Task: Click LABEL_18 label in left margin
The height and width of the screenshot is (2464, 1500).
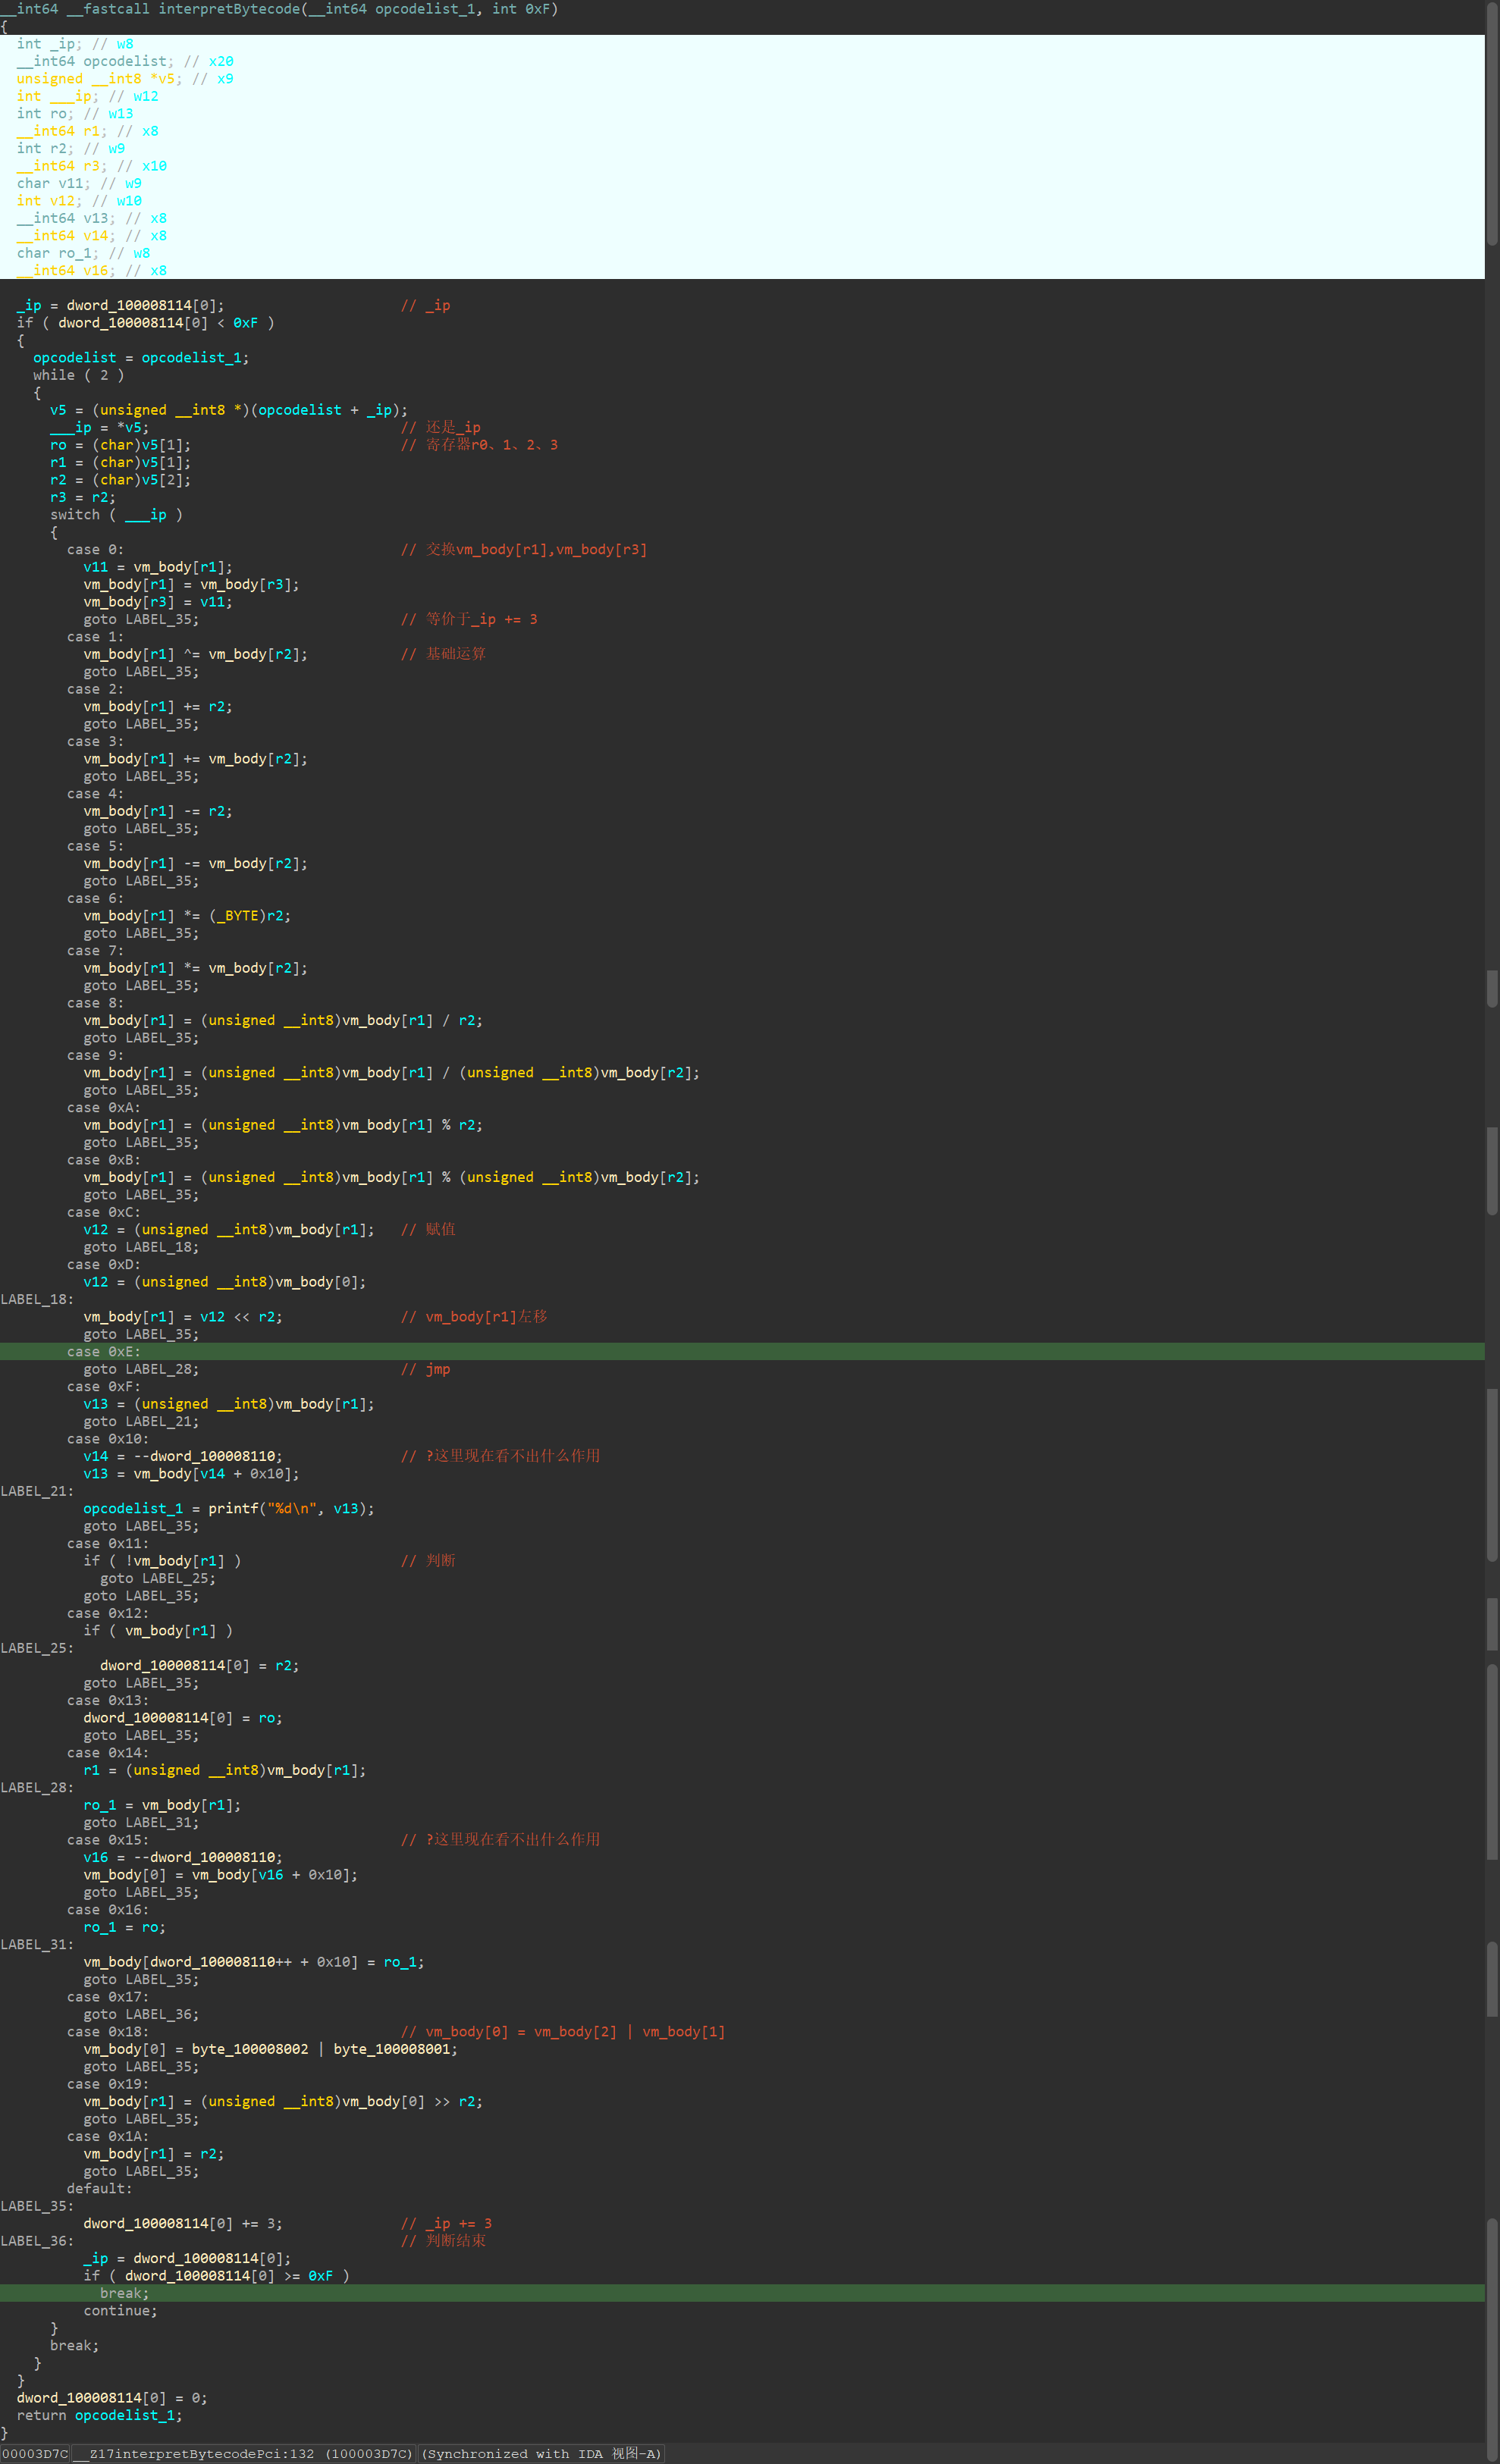Action: tap(37, 1299)
